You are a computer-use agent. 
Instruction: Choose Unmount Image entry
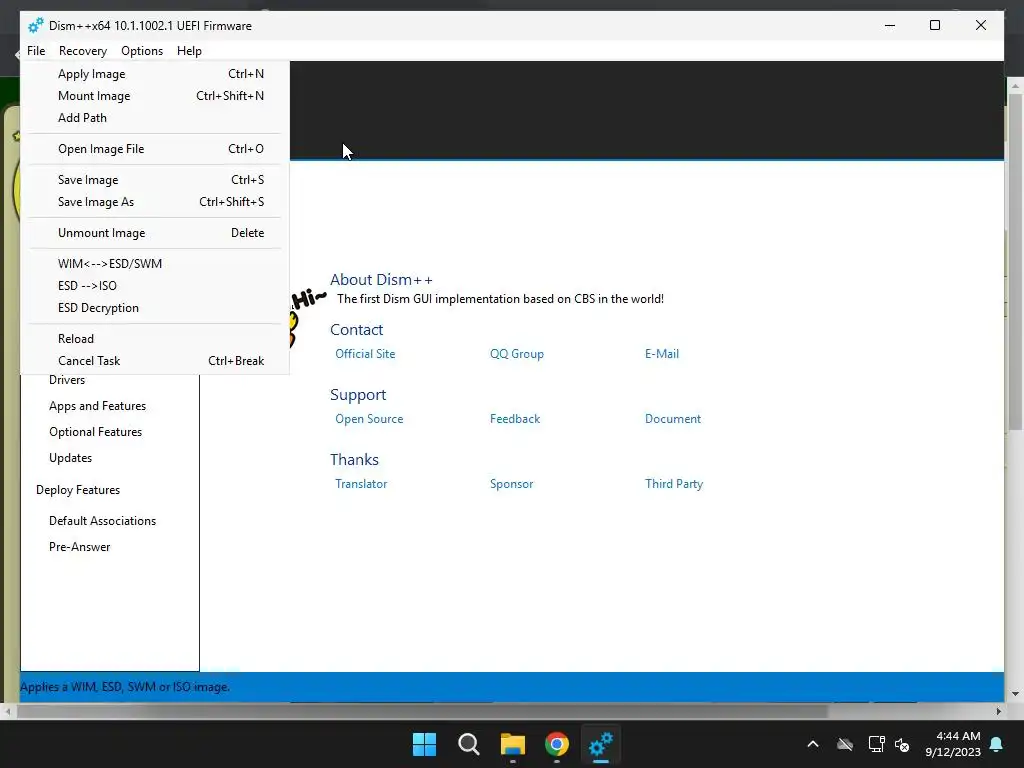pyautogui.click(x=155, y=233)
